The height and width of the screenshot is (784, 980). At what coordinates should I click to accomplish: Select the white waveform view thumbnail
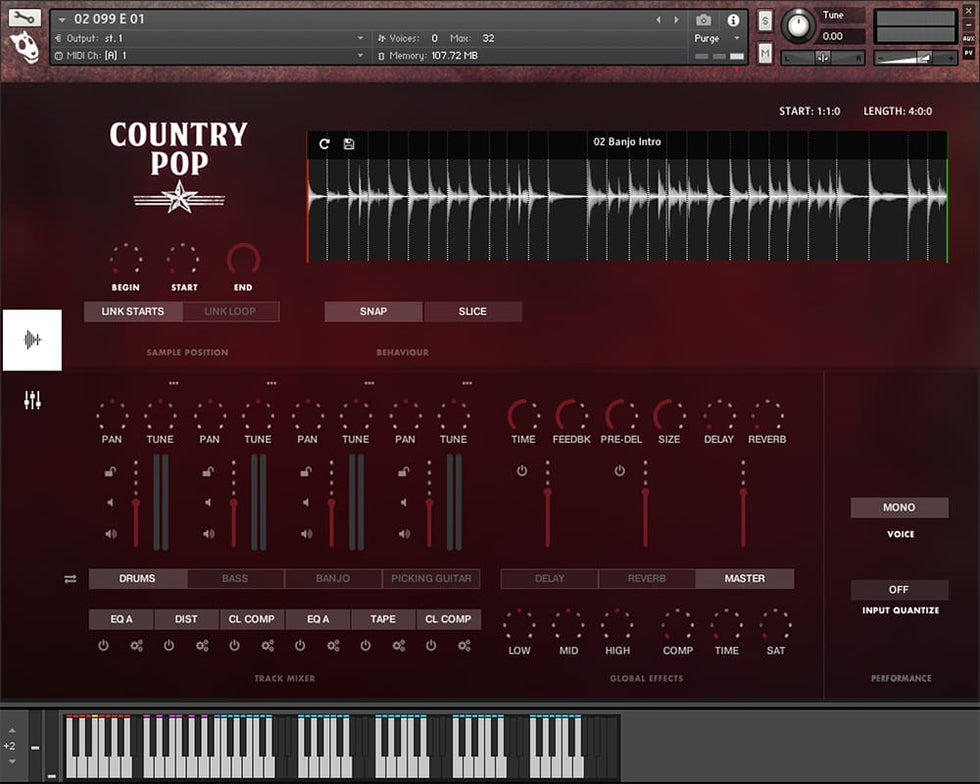click(x=32, y=340)
